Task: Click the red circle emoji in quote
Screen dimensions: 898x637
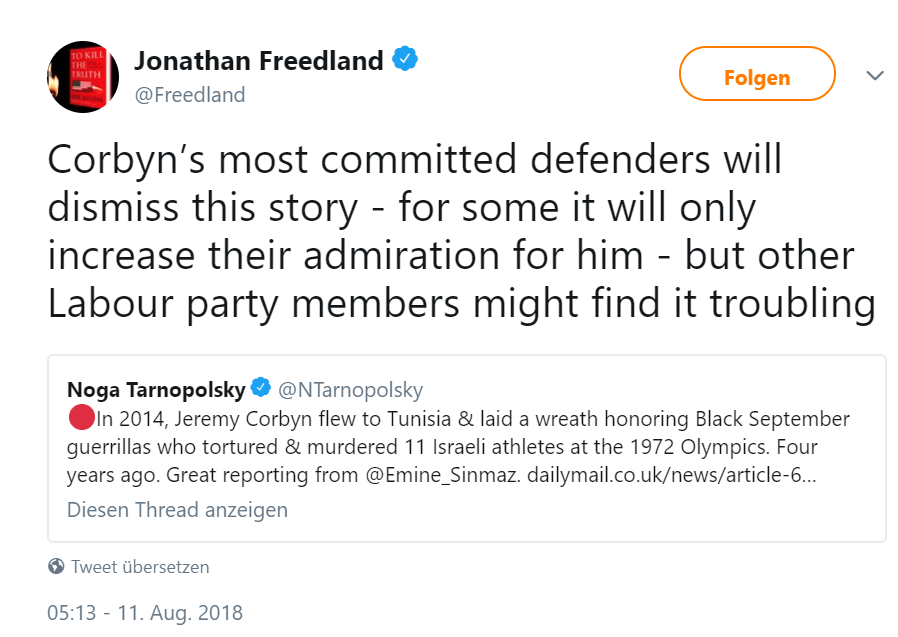Action: [x=80, y=418]
